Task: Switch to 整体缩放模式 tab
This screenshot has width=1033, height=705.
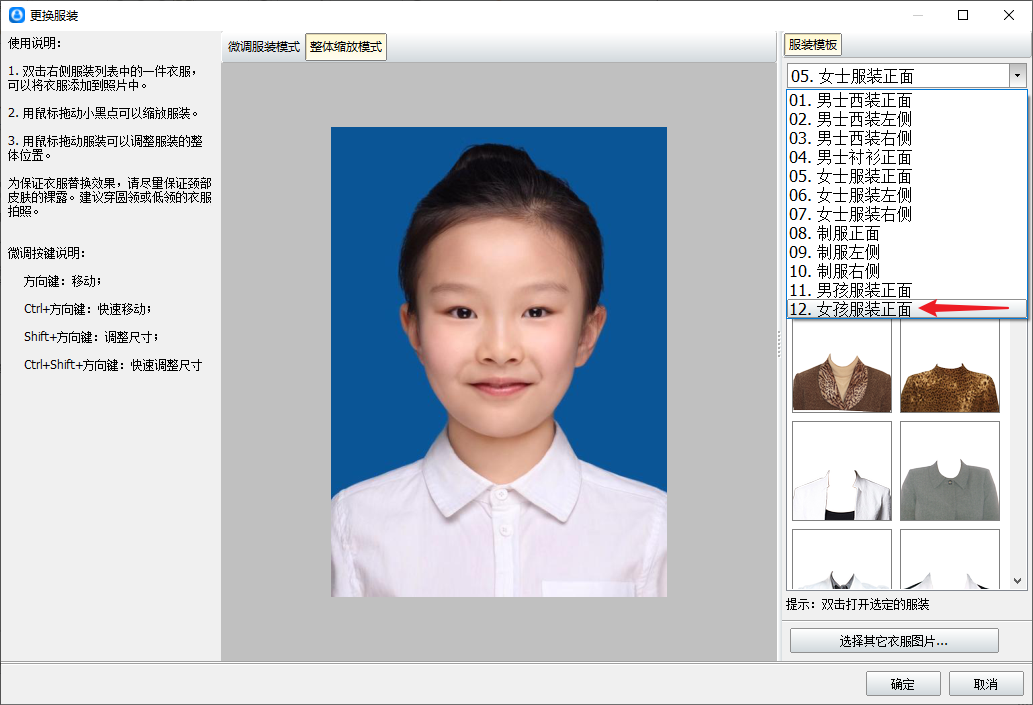Action: coord(345,47)
